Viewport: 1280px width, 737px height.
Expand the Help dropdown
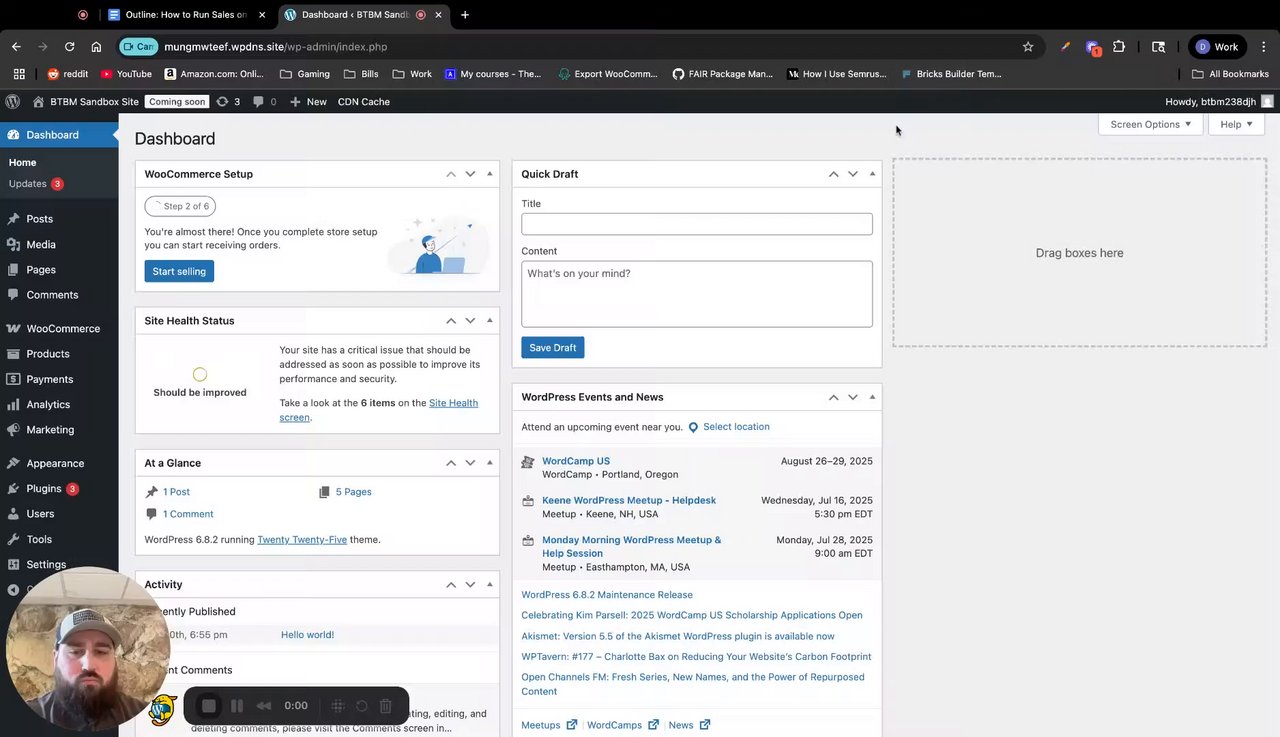[x=1236, y=125]
